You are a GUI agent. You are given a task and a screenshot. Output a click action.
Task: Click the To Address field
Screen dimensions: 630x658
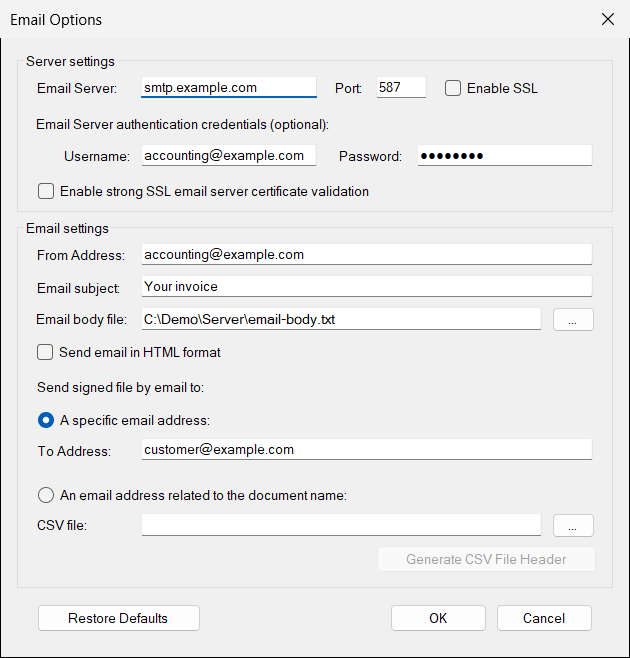[x=367, y=449]
